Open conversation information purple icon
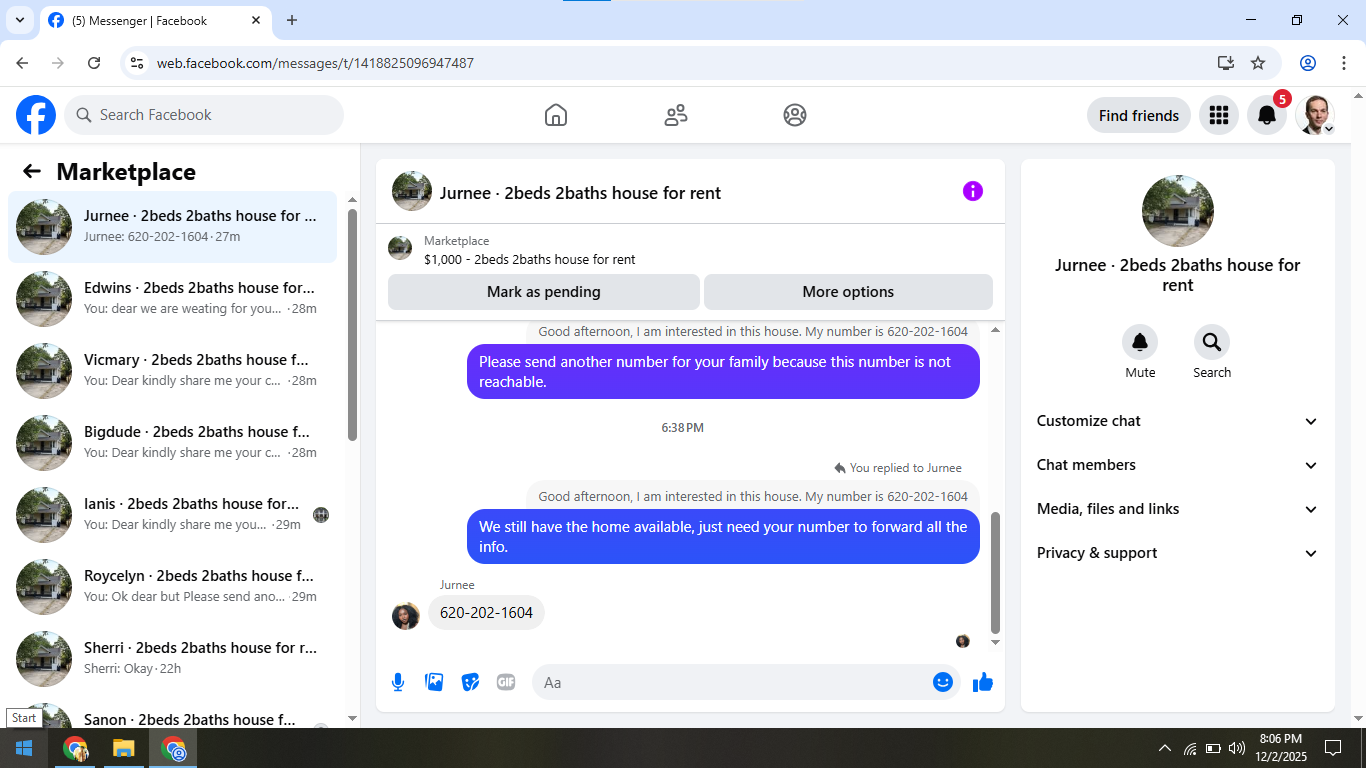This screenshot has width=1366, height=768. click(x=973, y=191)
